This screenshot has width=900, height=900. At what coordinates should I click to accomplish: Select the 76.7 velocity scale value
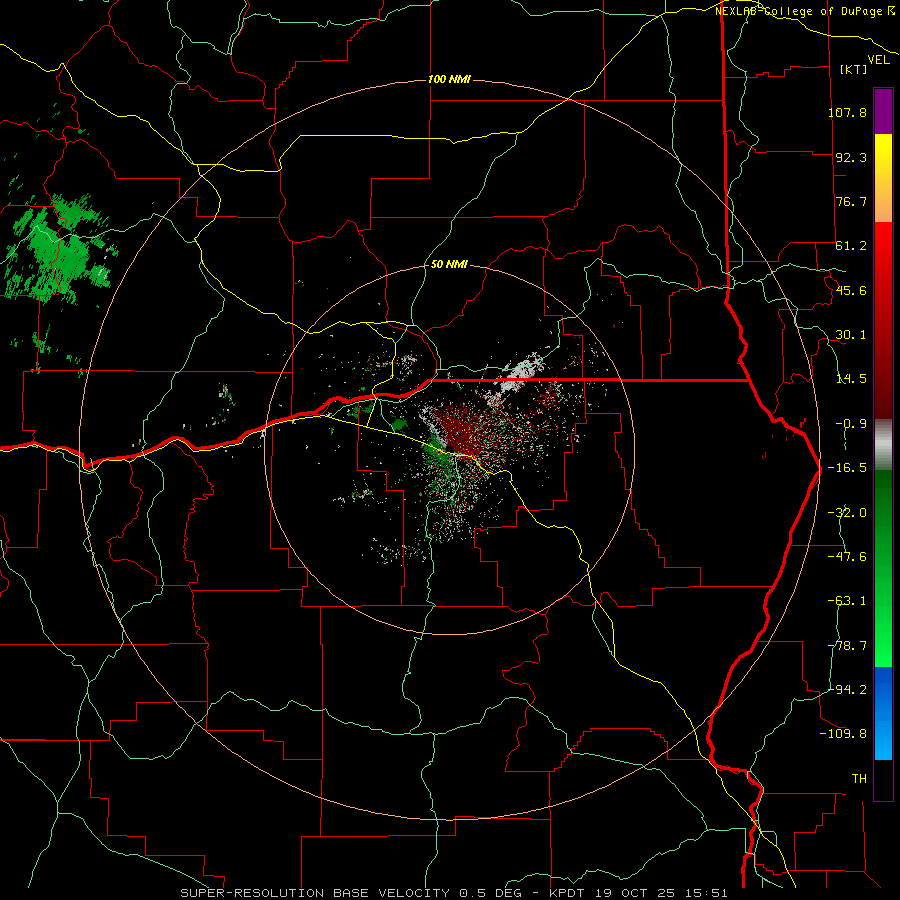pyautogui.click(x=851, y=201)
